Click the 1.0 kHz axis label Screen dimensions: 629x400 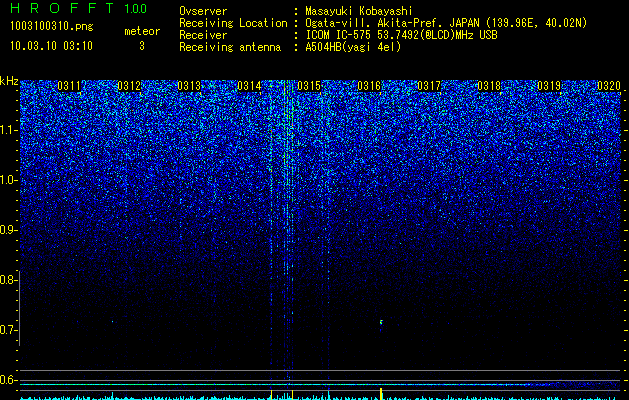pos(8,180)
